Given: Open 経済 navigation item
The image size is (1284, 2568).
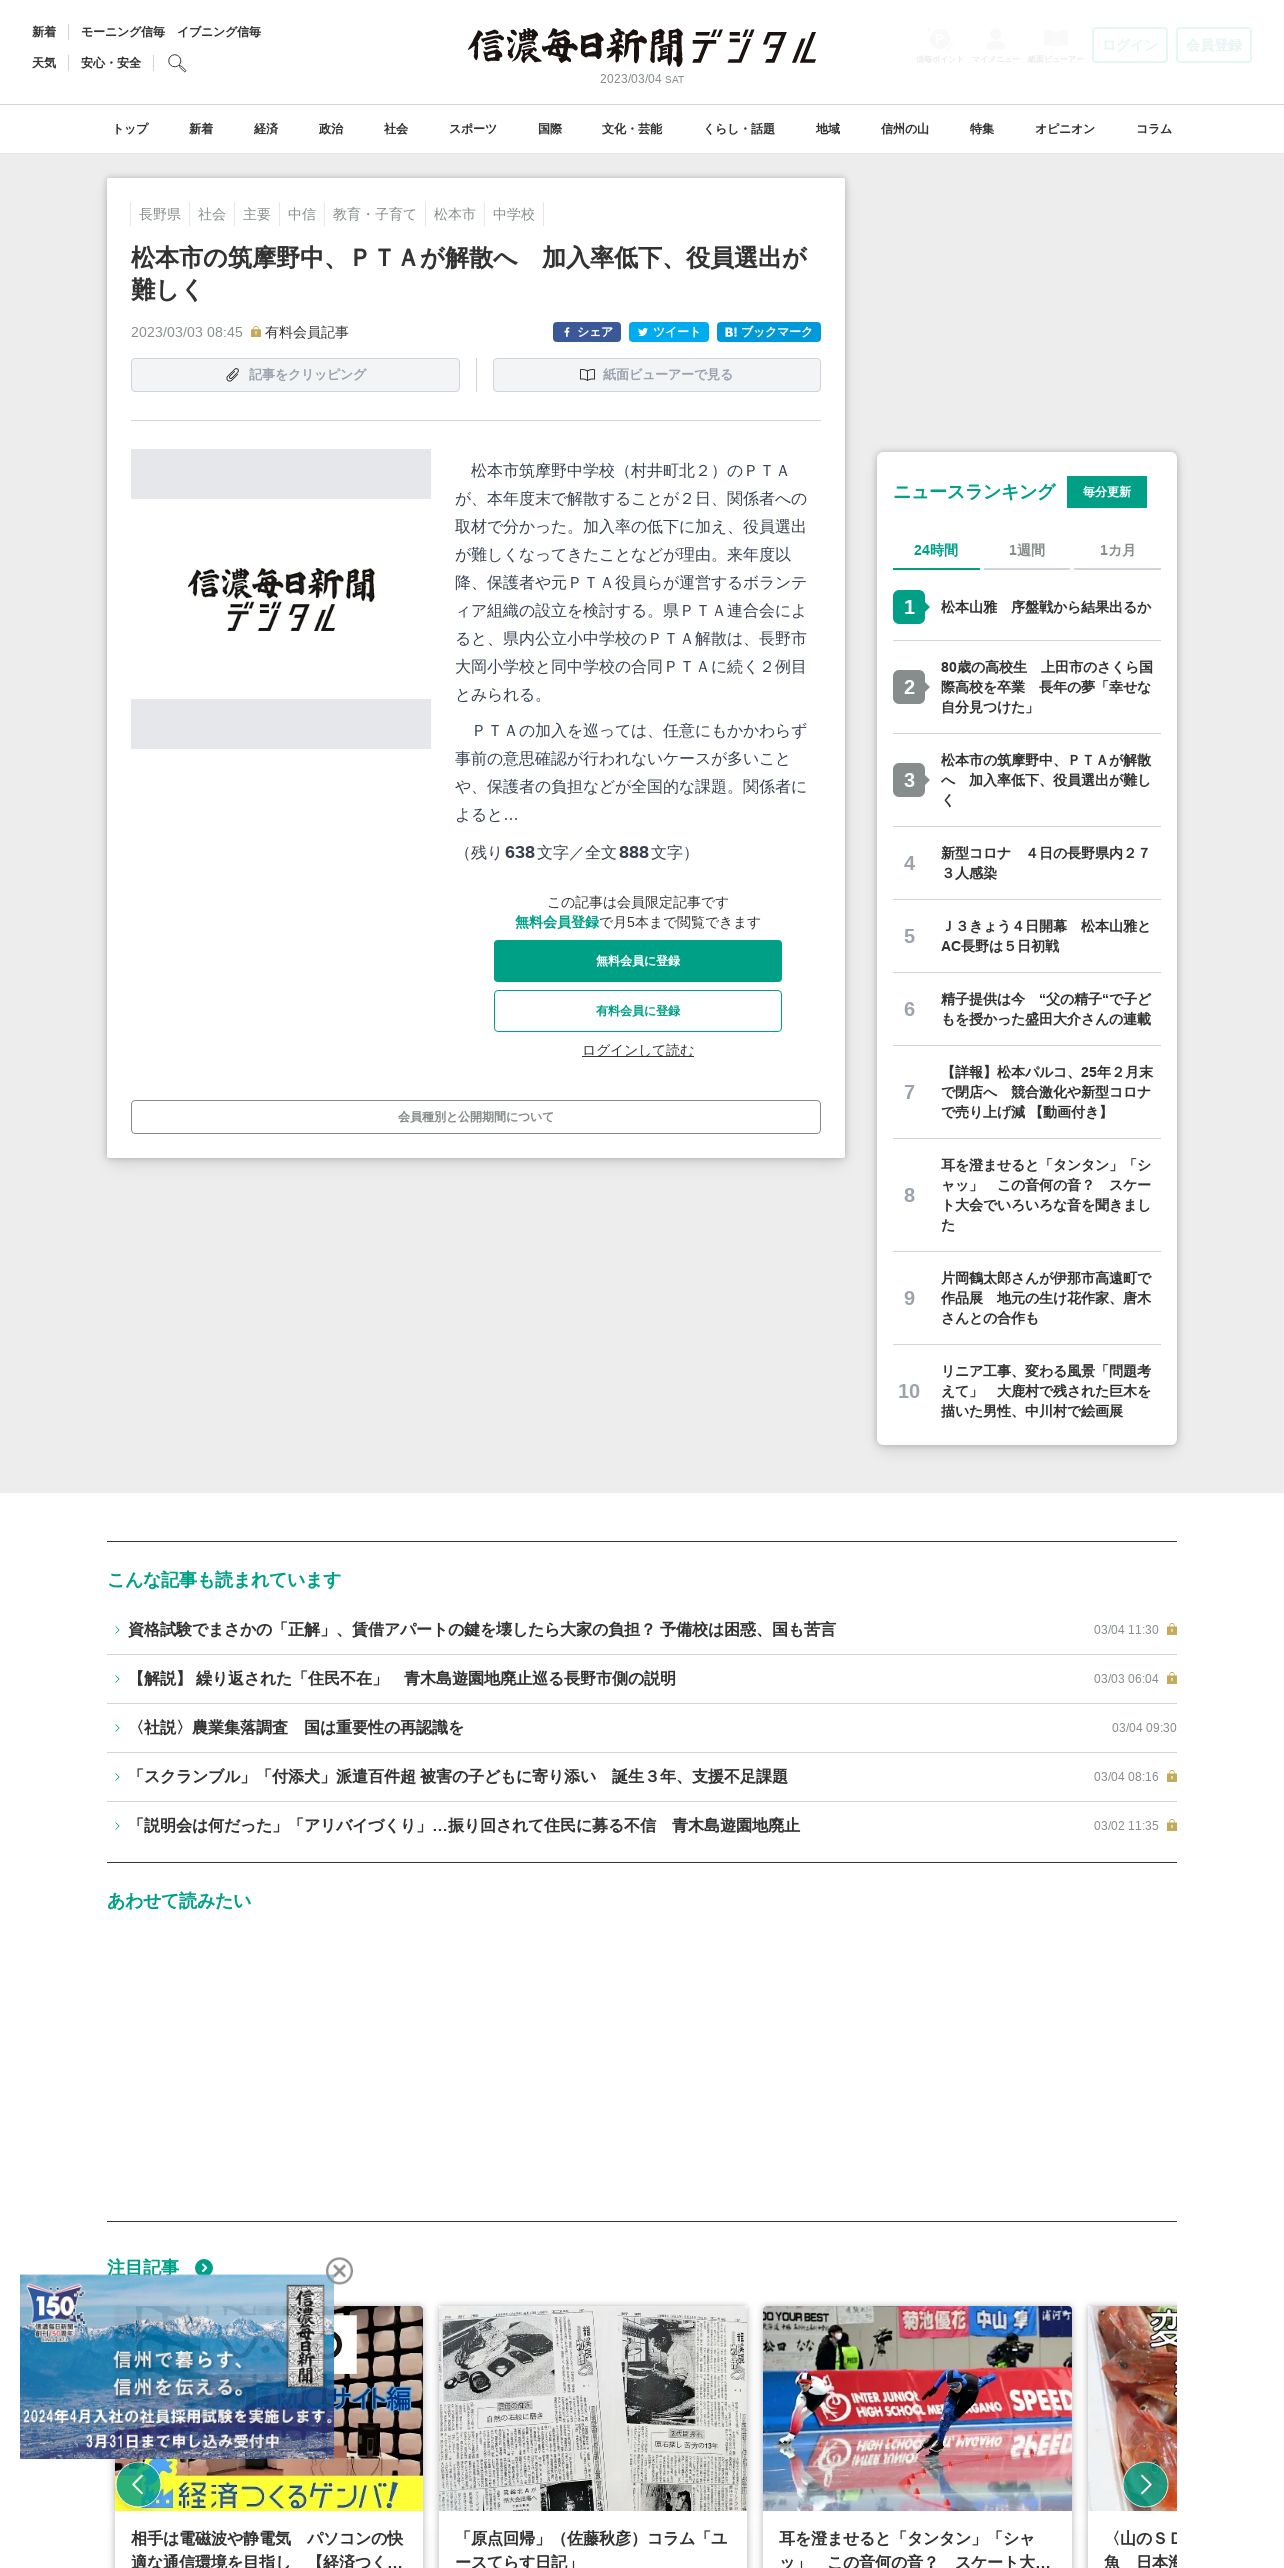Looking at the screenshot, I should tap(266, 129).
